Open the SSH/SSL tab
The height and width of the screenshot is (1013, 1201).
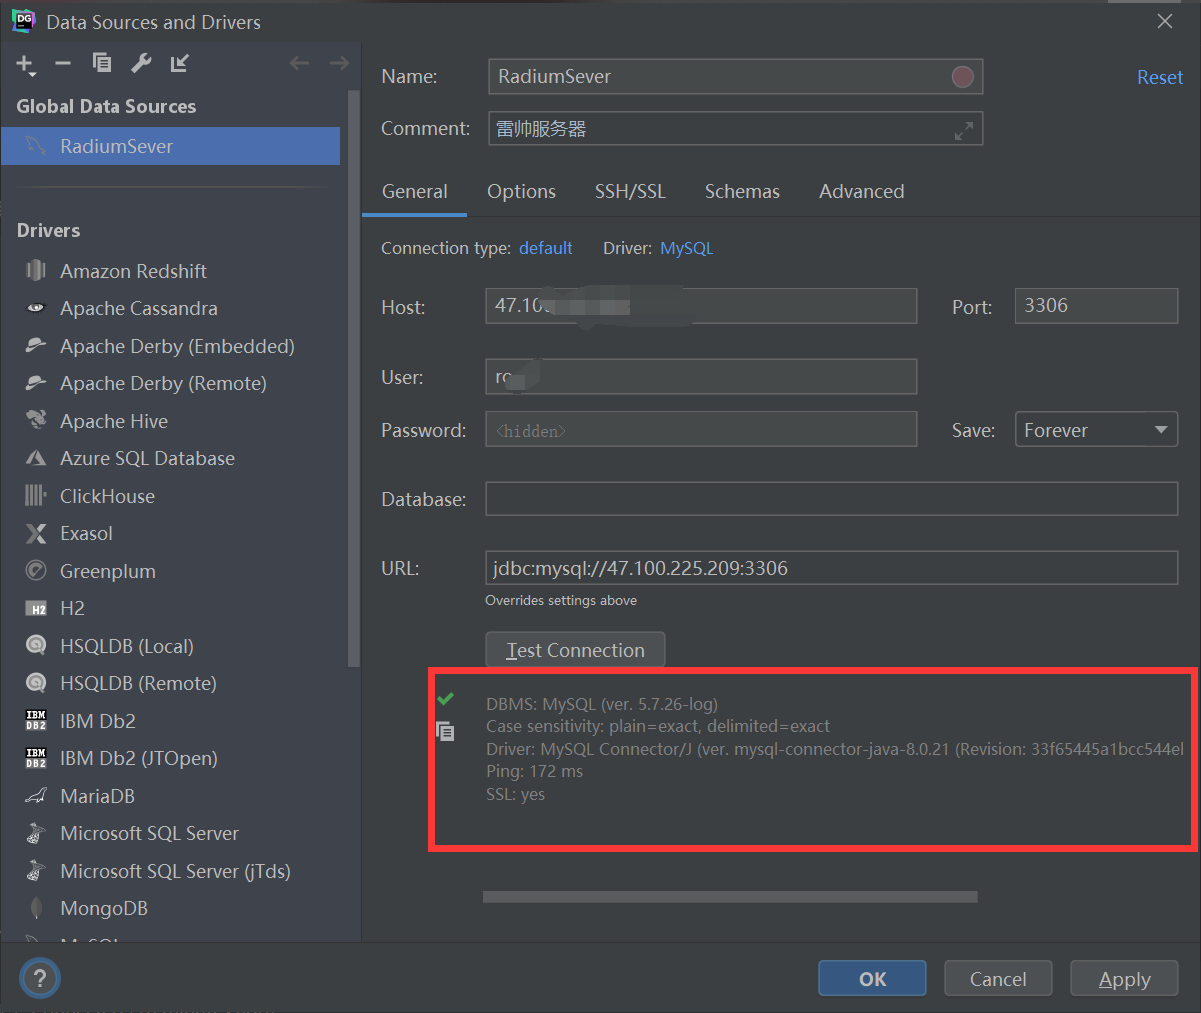630,191
